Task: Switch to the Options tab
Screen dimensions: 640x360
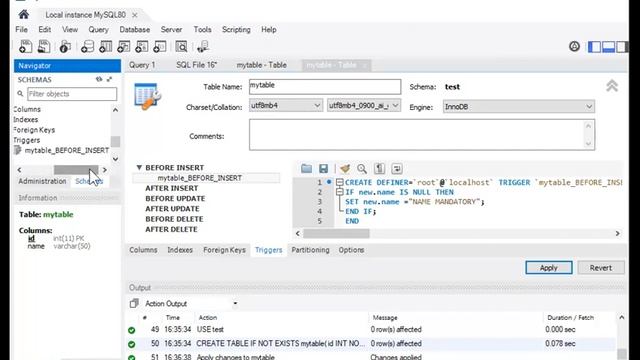Action: click(x=351, y=250)
